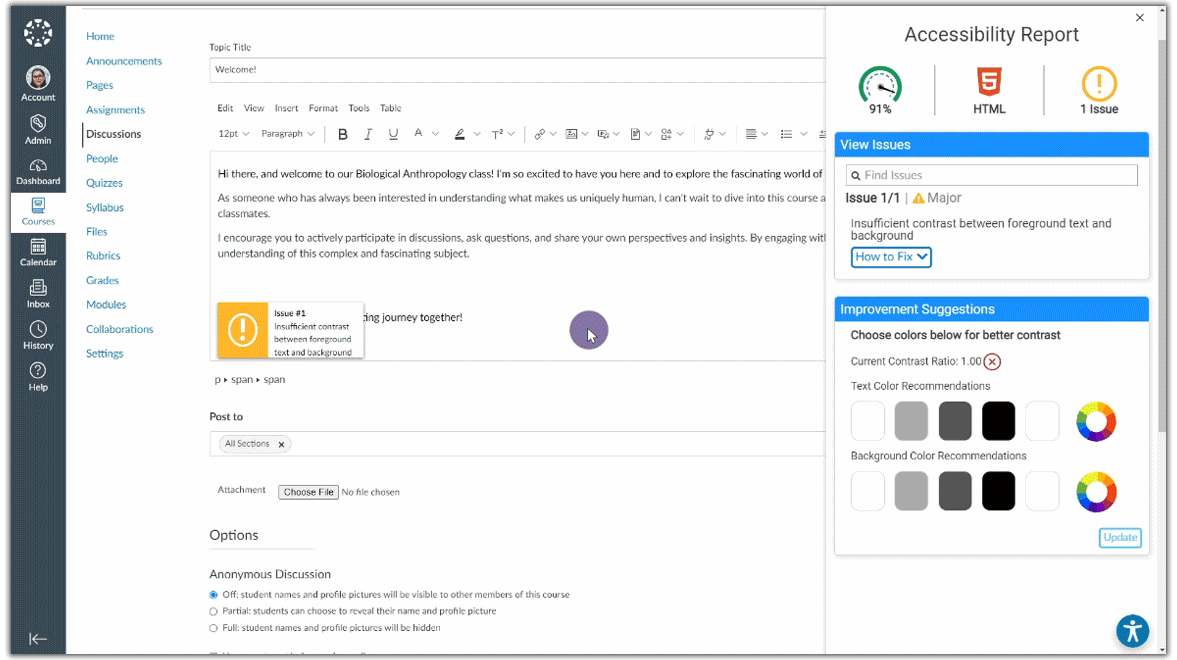Open the 12pt font size dropdown
This screenshot has width=1177, height=660.
234,134
